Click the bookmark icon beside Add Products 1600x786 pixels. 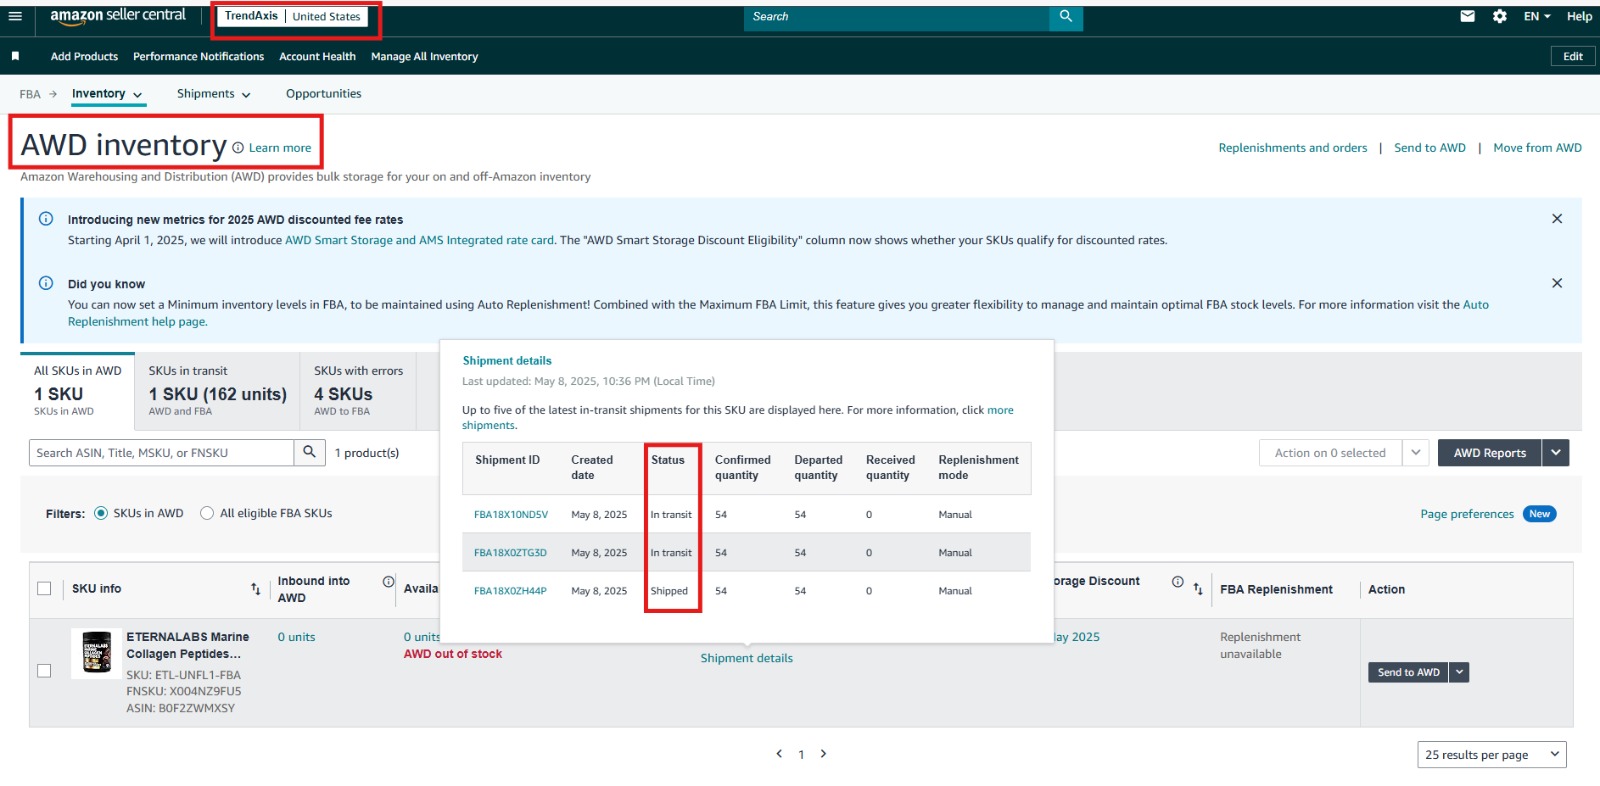click(15, 56)
